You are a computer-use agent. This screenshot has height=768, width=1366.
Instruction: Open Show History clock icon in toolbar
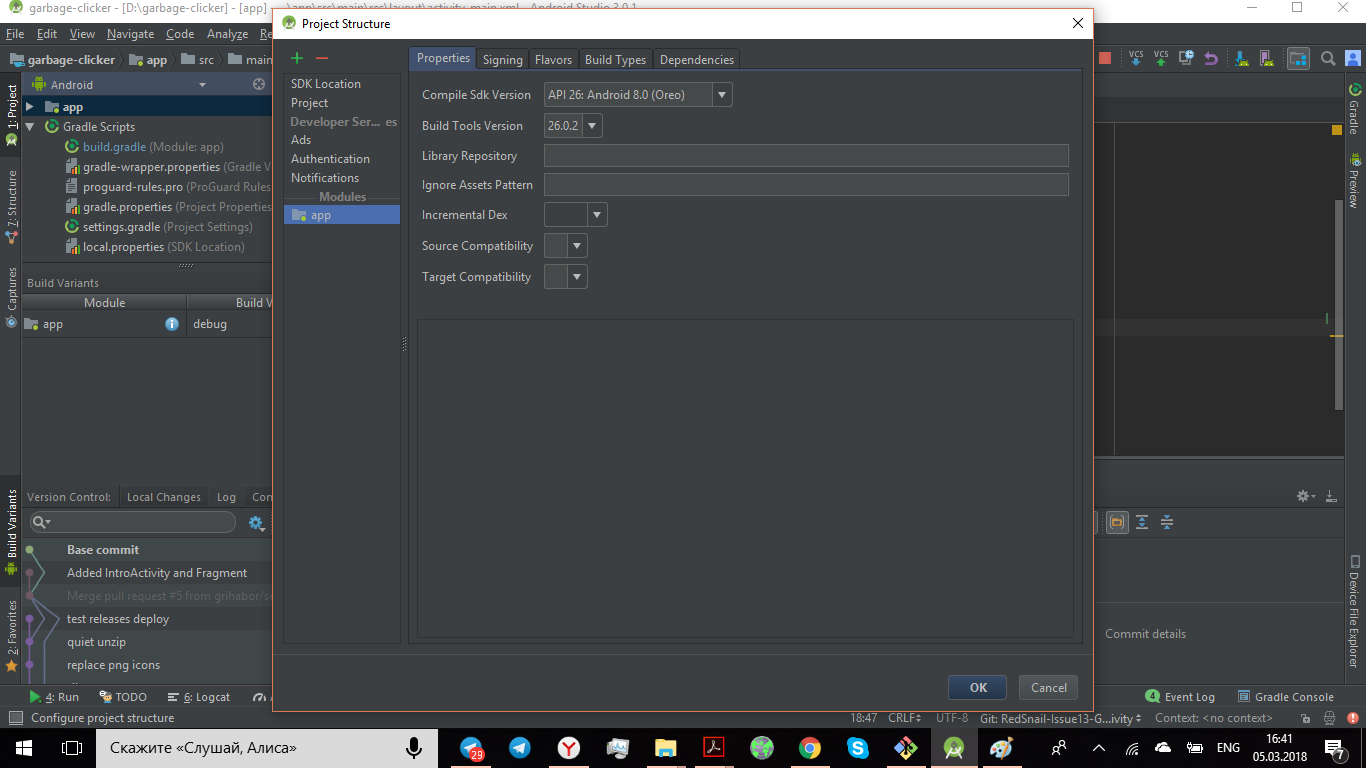coord(1187,59)
